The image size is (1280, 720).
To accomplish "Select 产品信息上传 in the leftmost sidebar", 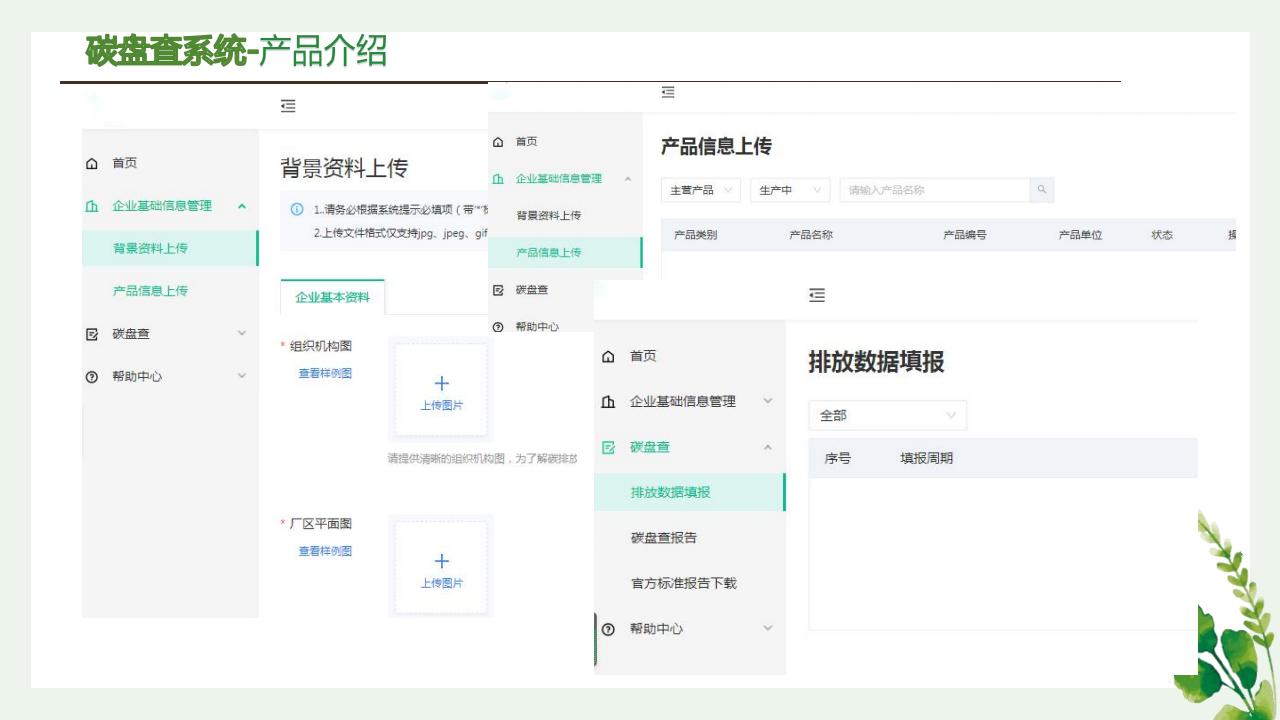I will click(150, 291).
